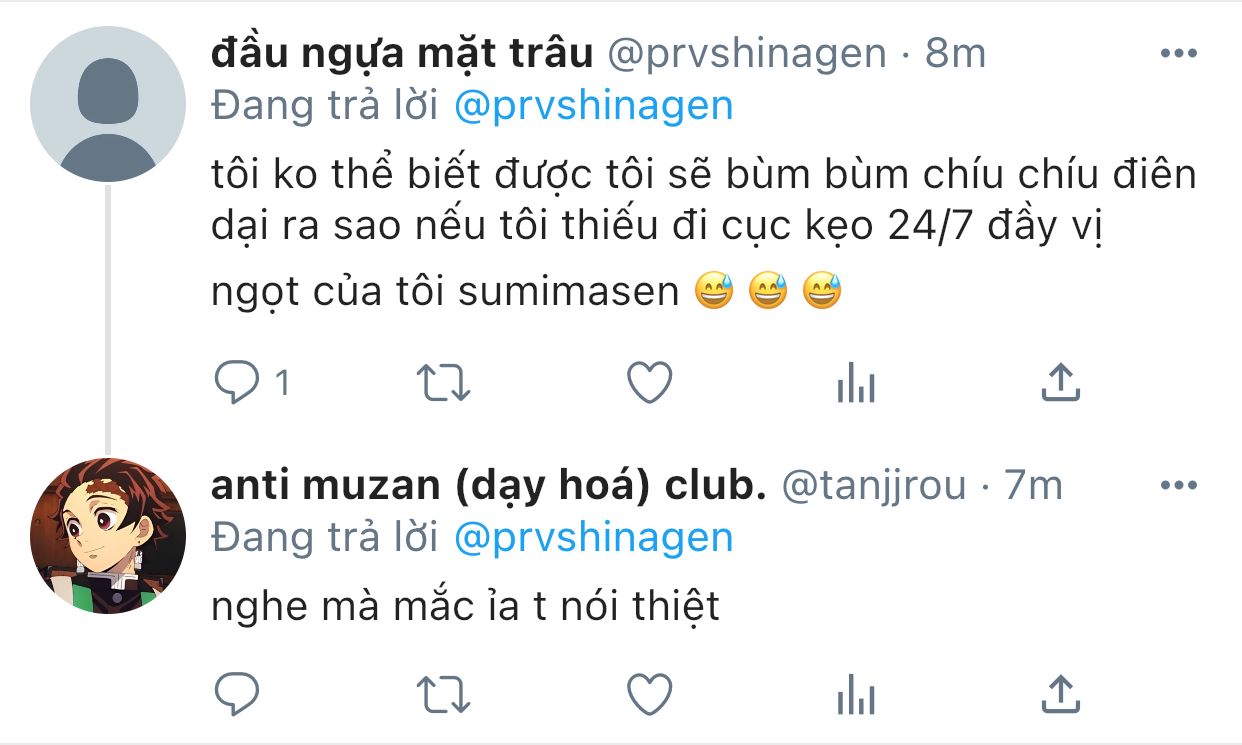
Task: View analytics of the first tweet
Action: (x=855, y=383)
